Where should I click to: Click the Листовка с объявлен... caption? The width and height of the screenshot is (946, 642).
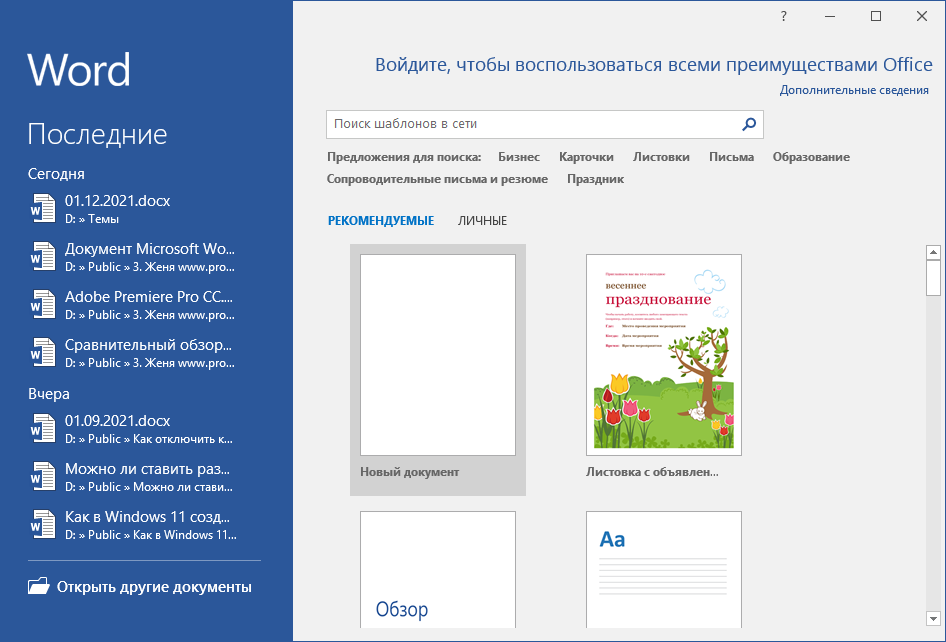pyautogui.click(x=652, y=472)
